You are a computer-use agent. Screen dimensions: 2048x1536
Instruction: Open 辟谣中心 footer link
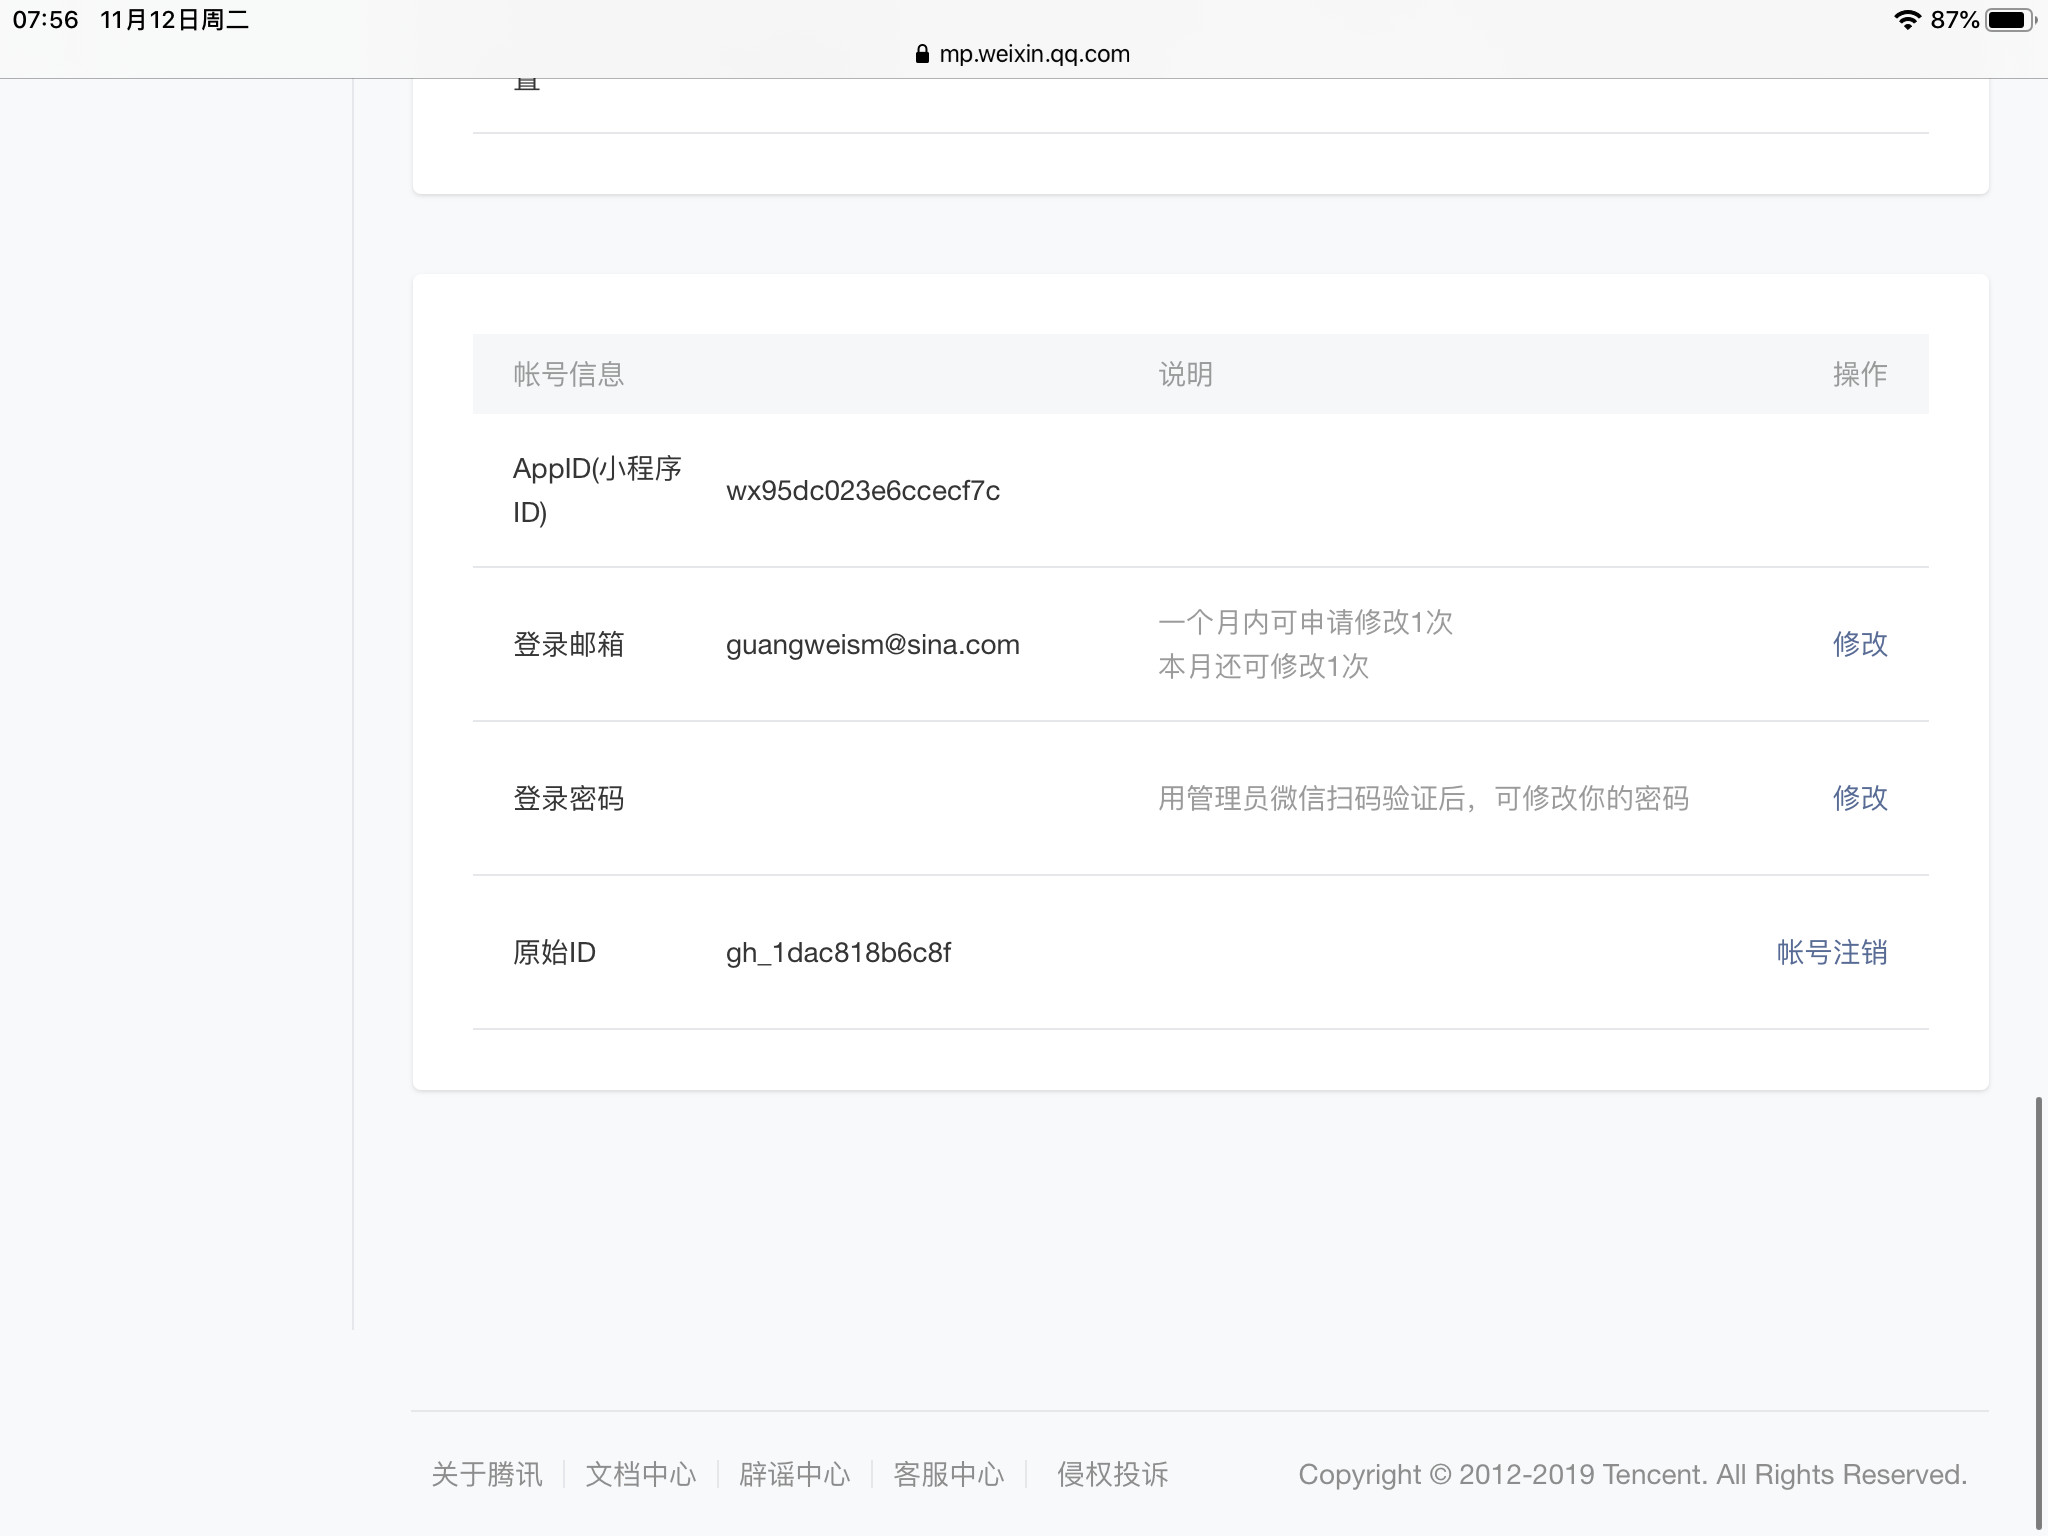(794, 1474)
